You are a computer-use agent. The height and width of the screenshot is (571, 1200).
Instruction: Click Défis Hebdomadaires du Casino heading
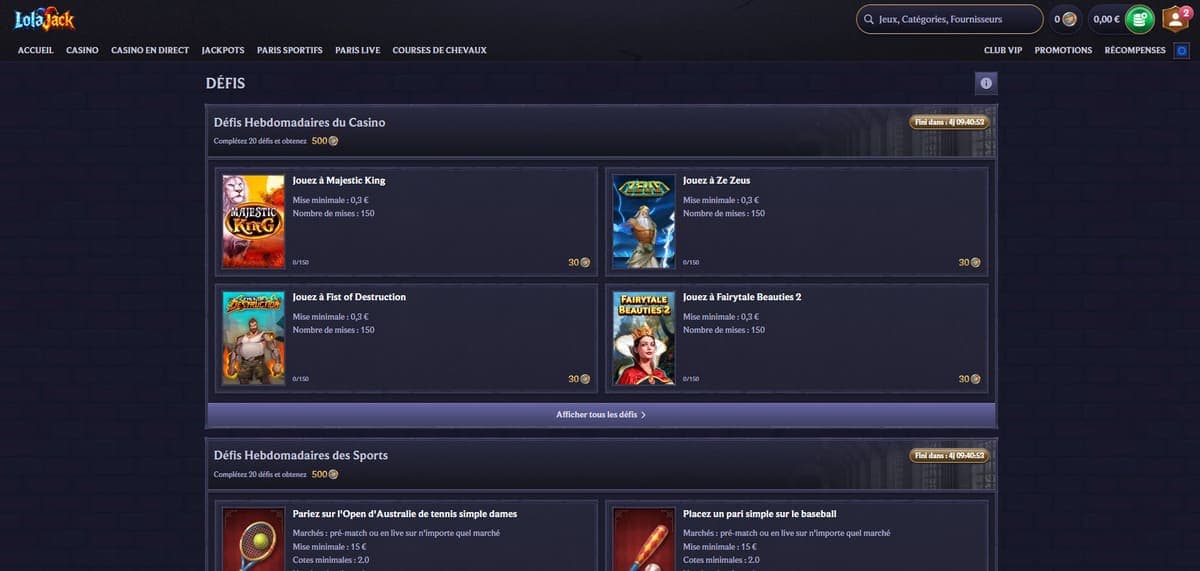[299, 122]
